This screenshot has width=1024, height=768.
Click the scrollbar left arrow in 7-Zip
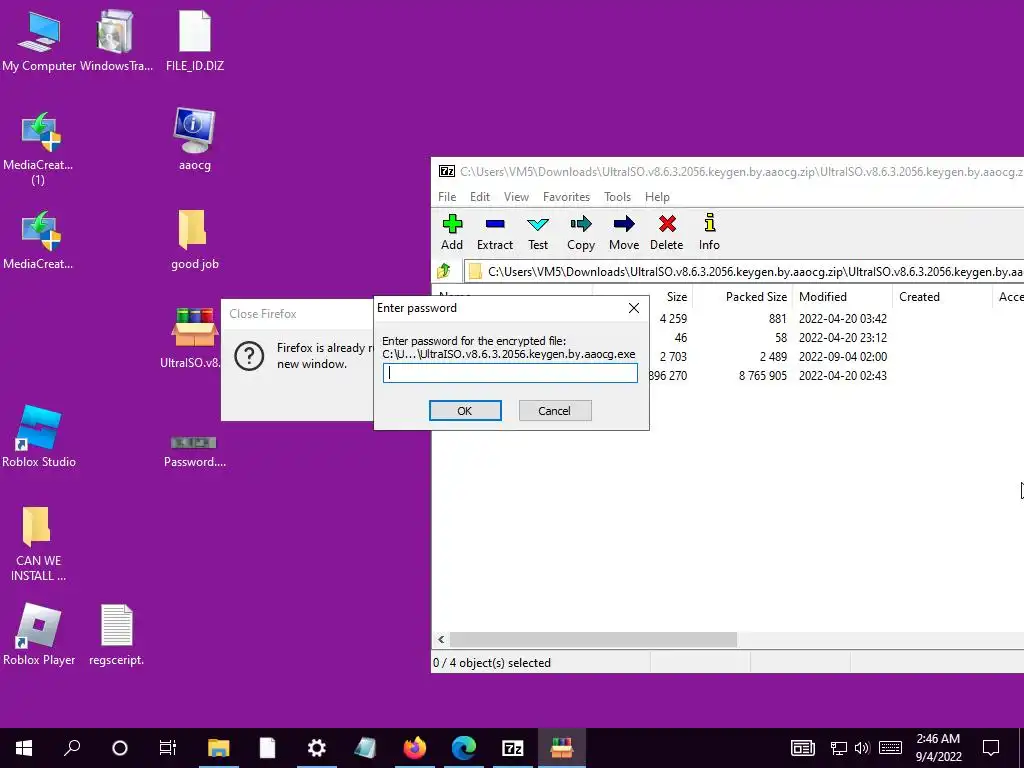441,639
